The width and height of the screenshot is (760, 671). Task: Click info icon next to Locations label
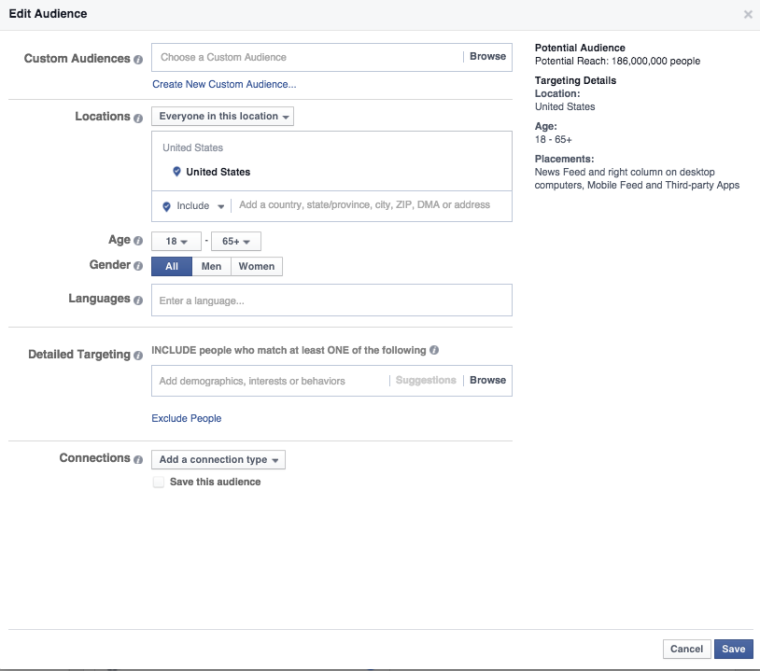click(x=138, y=117)
